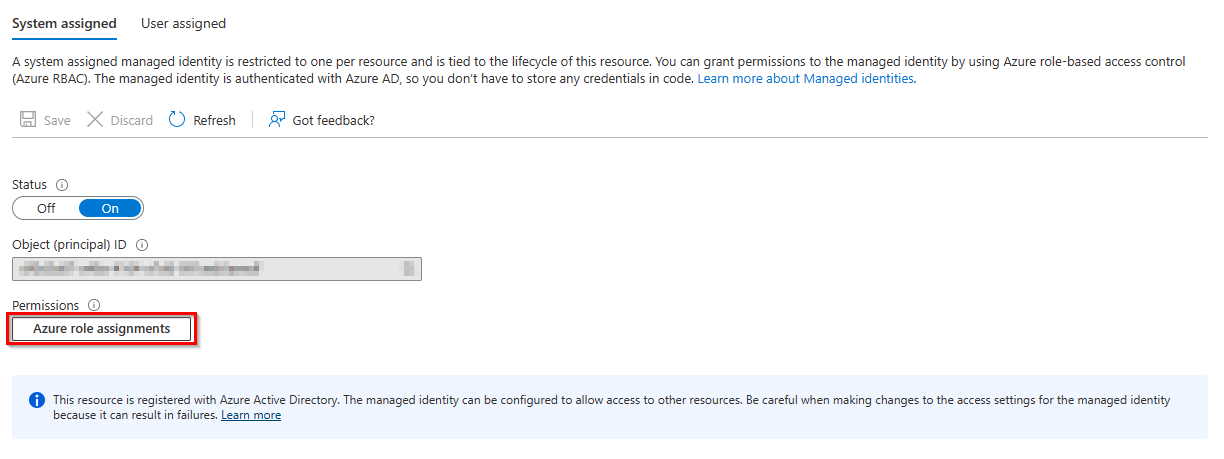Click the blue info icon in the banner
The width and height of the screenshot is (1224, 459).
(37, 400)
